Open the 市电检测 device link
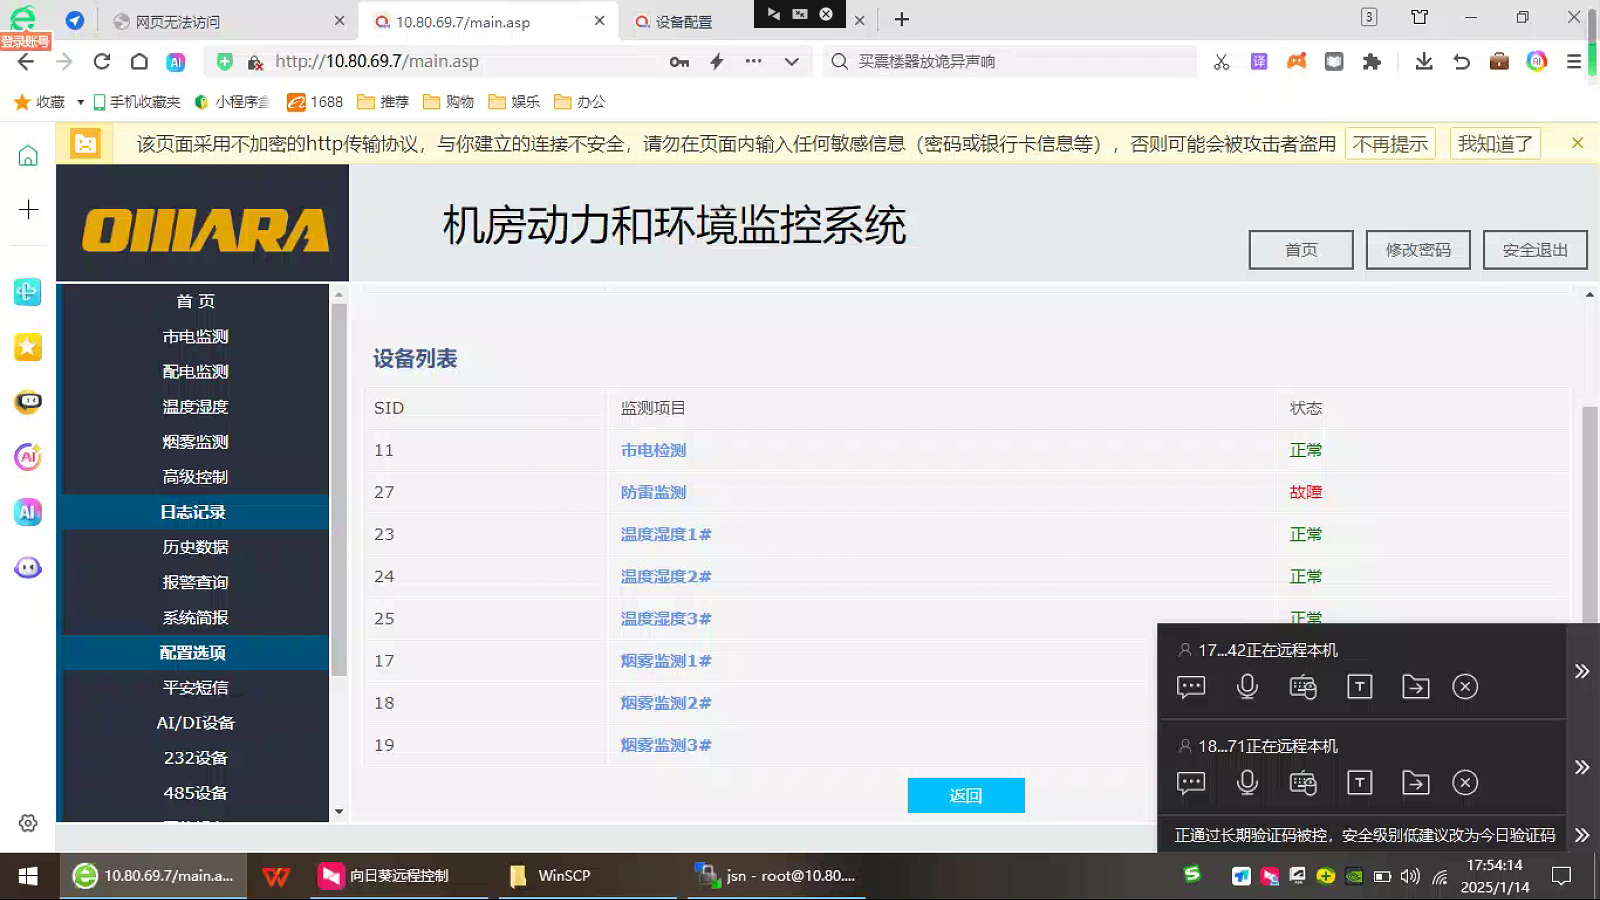Screen dimensions: 1600x900 654,450
